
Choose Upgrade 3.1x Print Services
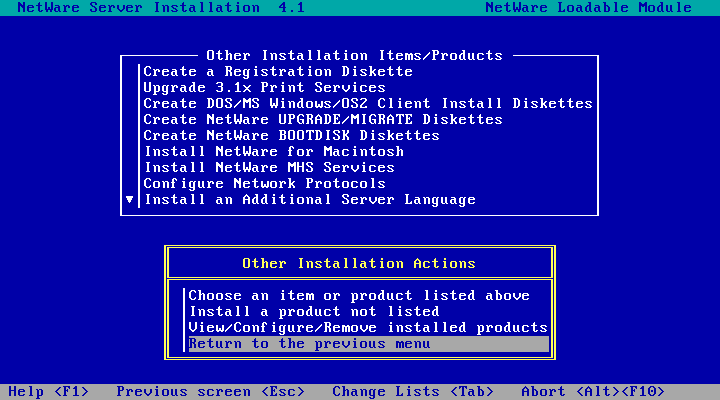tap(264, 87)
